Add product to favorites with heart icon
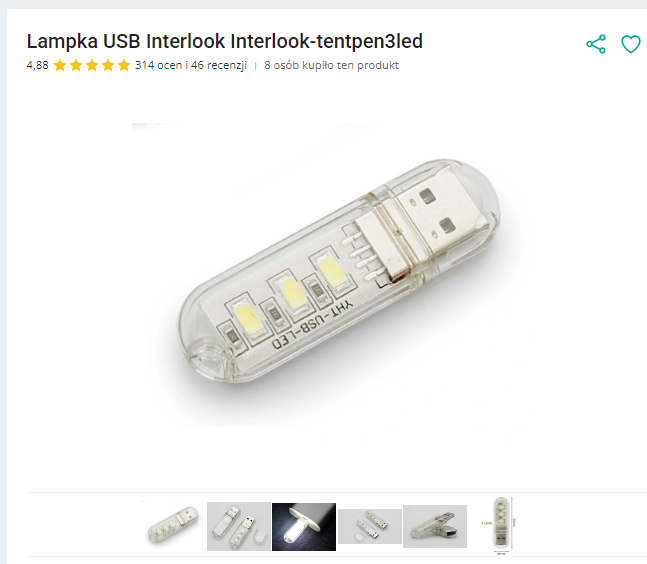This screenshot has height=564, width=647. click(630, 44)
